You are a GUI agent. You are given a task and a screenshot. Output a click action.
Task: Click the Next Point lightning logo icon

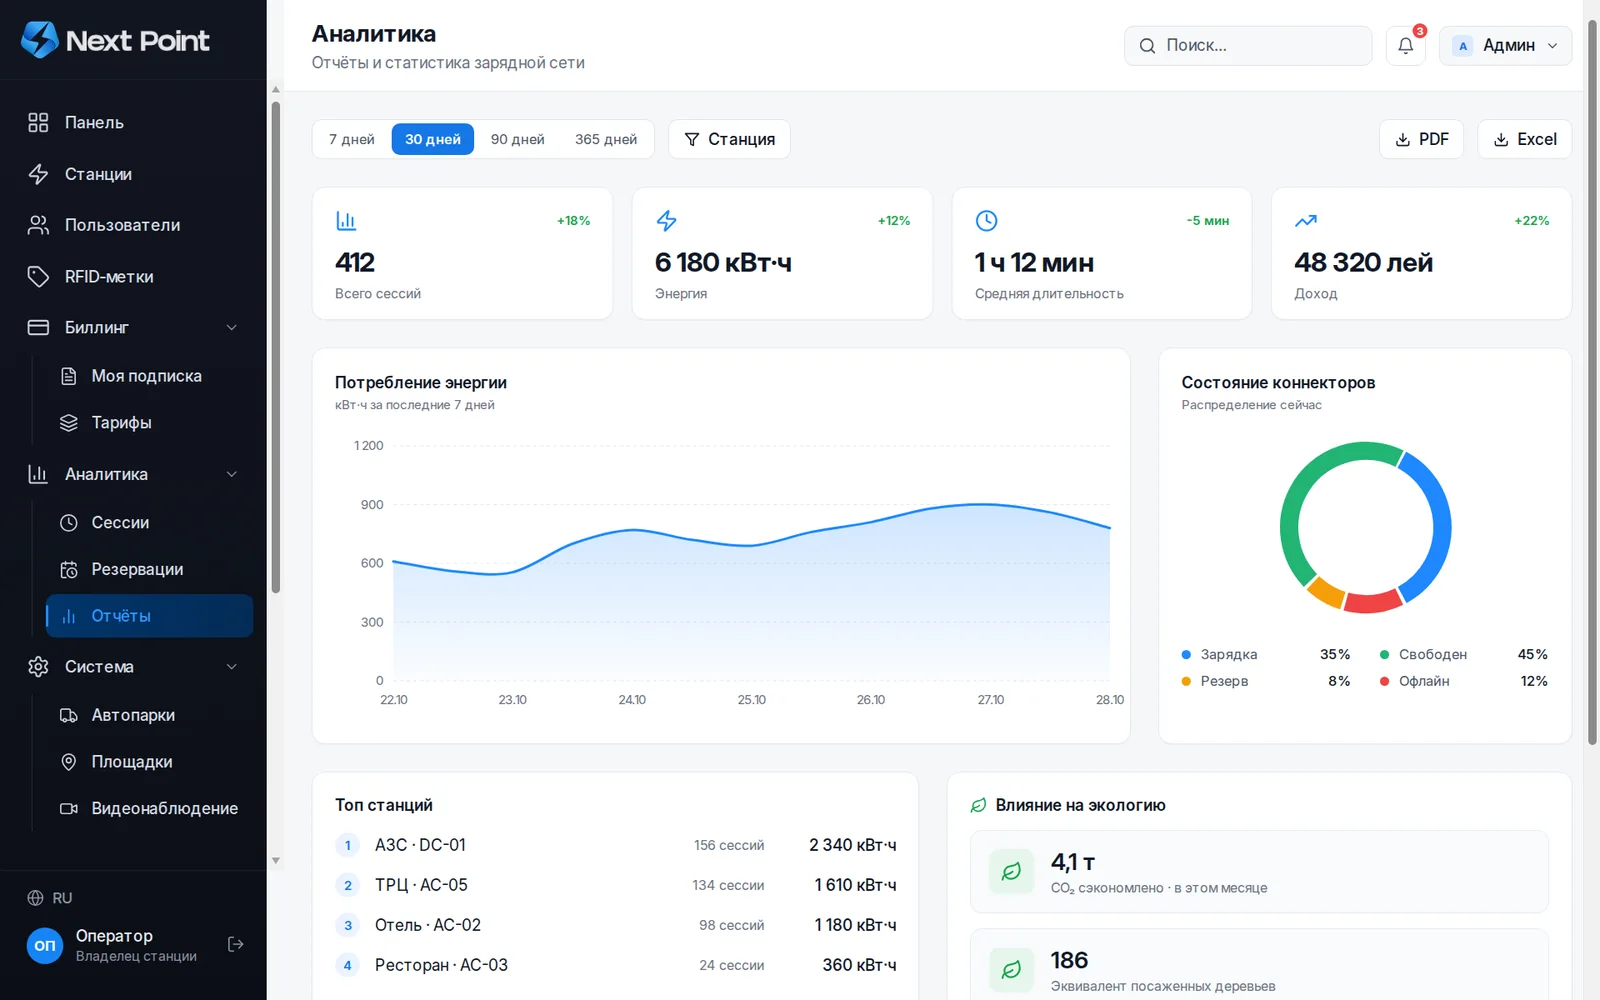click(40, 40)
